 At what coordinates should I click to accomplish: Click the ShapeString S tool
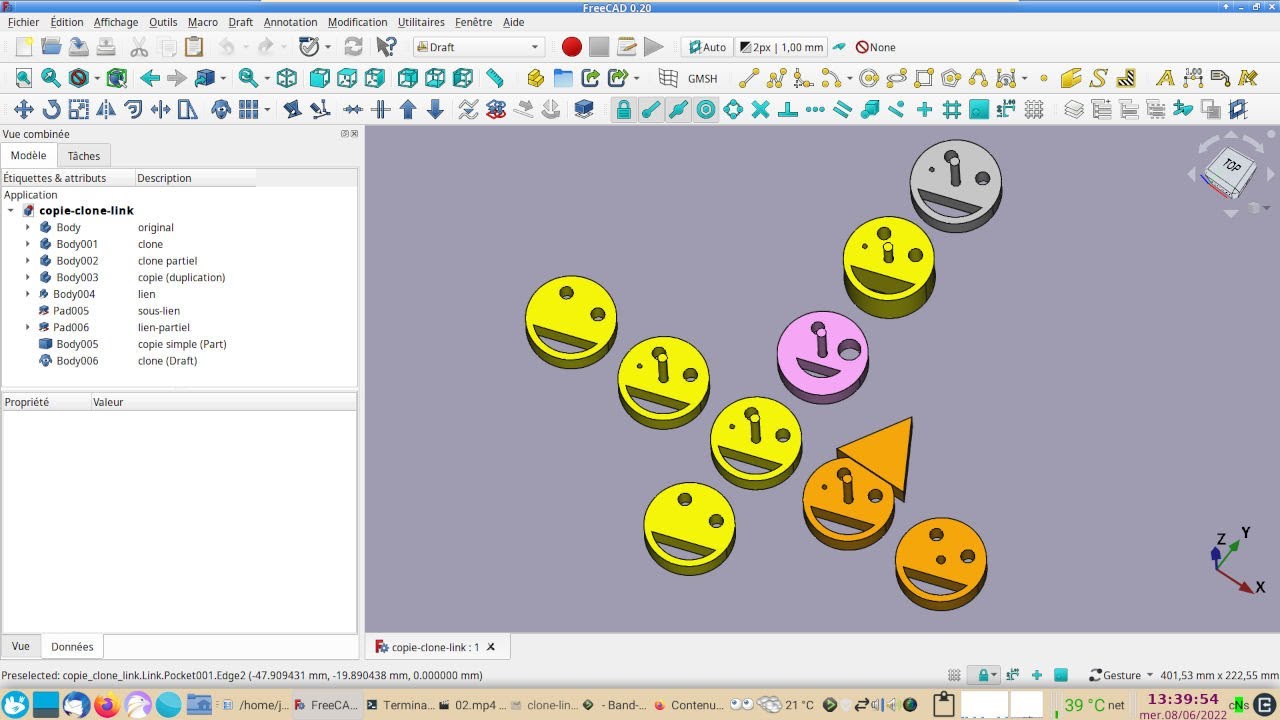click(x=1098, y=78)
